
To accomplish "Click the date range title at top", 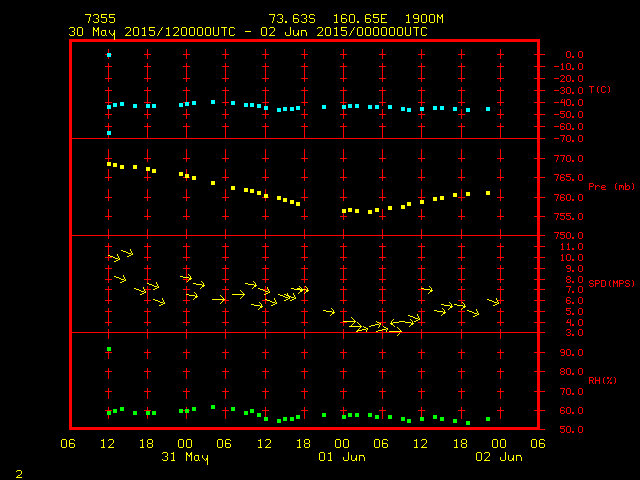I will click(x=248, y=31).
